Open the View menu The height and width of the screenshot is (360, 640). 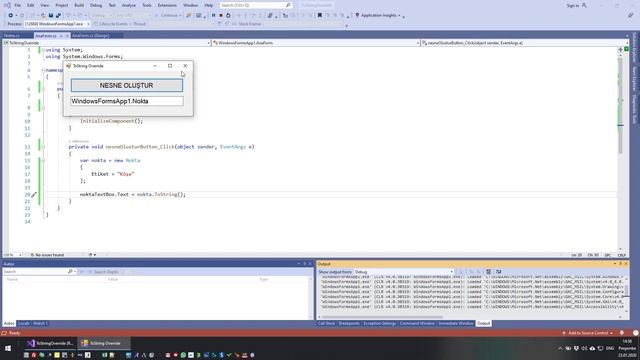pyautogui.click(x=45, y=5)
